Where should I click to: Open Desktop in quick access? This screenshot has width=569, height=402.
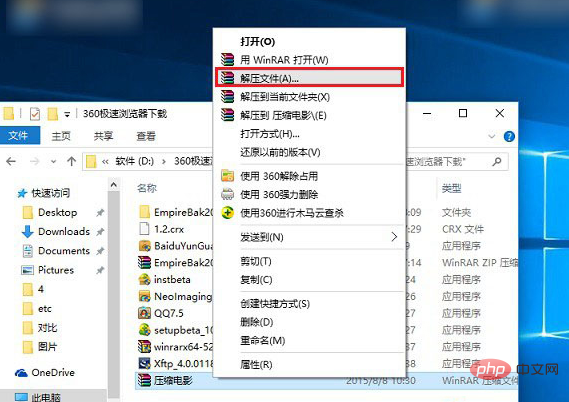point(57,212)
